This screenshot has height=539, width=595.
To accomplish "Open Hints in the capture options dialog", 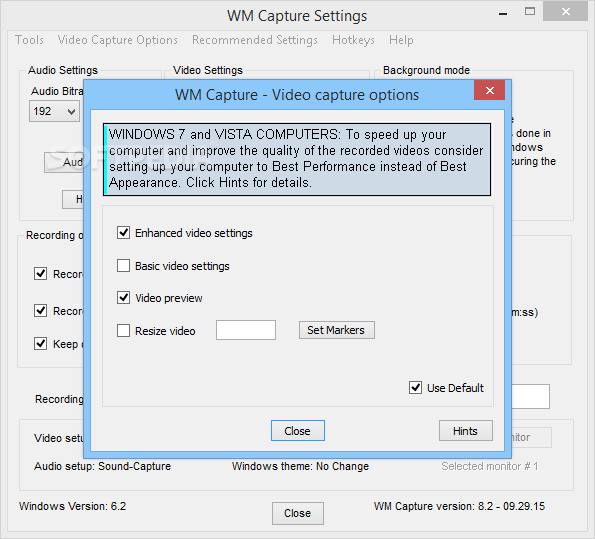I will tap(466, 430).
